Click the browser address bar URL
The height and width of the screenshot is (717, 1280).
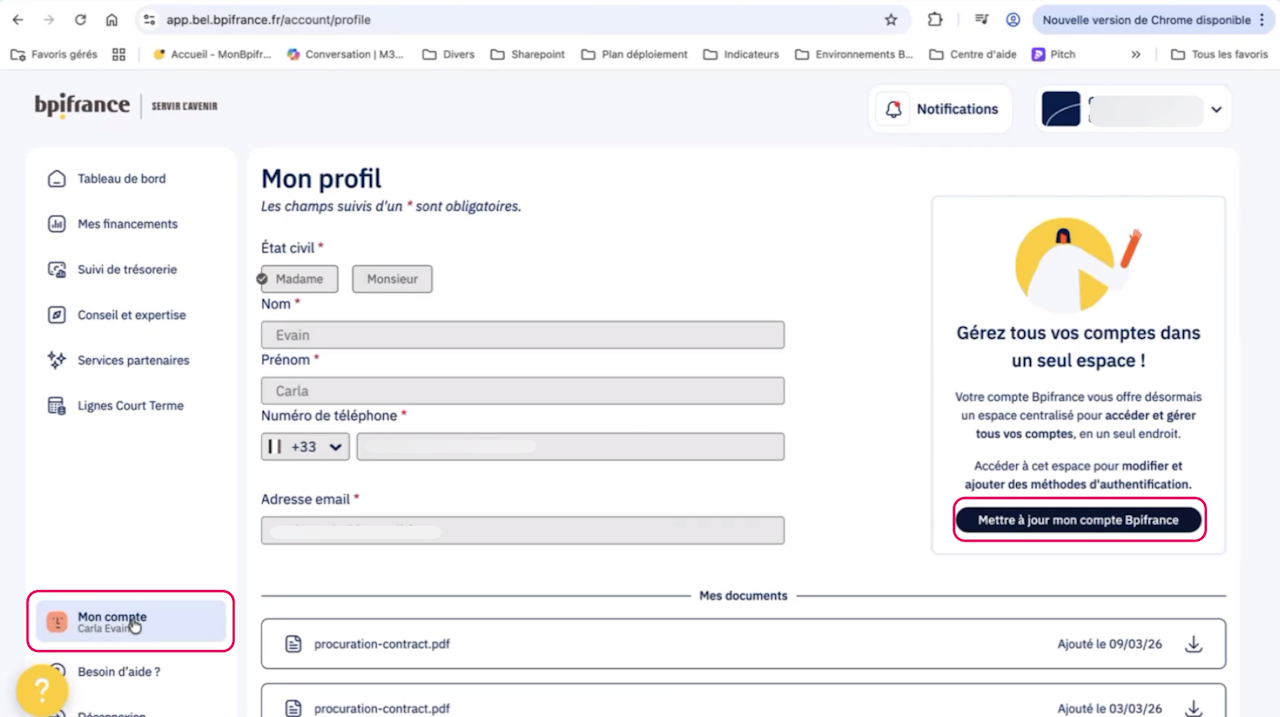tap(269, 20)
